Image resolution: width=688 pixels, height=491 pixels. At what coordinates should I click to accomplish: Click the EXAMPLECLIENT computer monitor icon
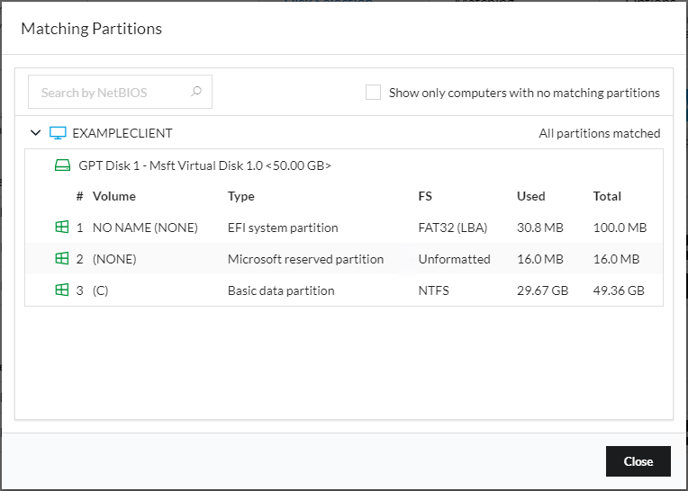(58, 133)
